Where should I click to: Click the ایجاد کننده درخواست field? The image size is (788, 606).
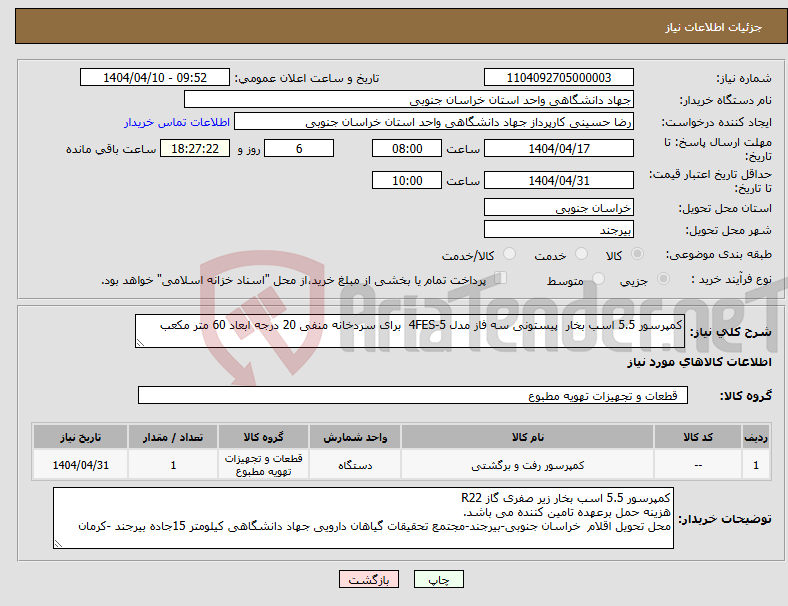click(x=434, y=122)
